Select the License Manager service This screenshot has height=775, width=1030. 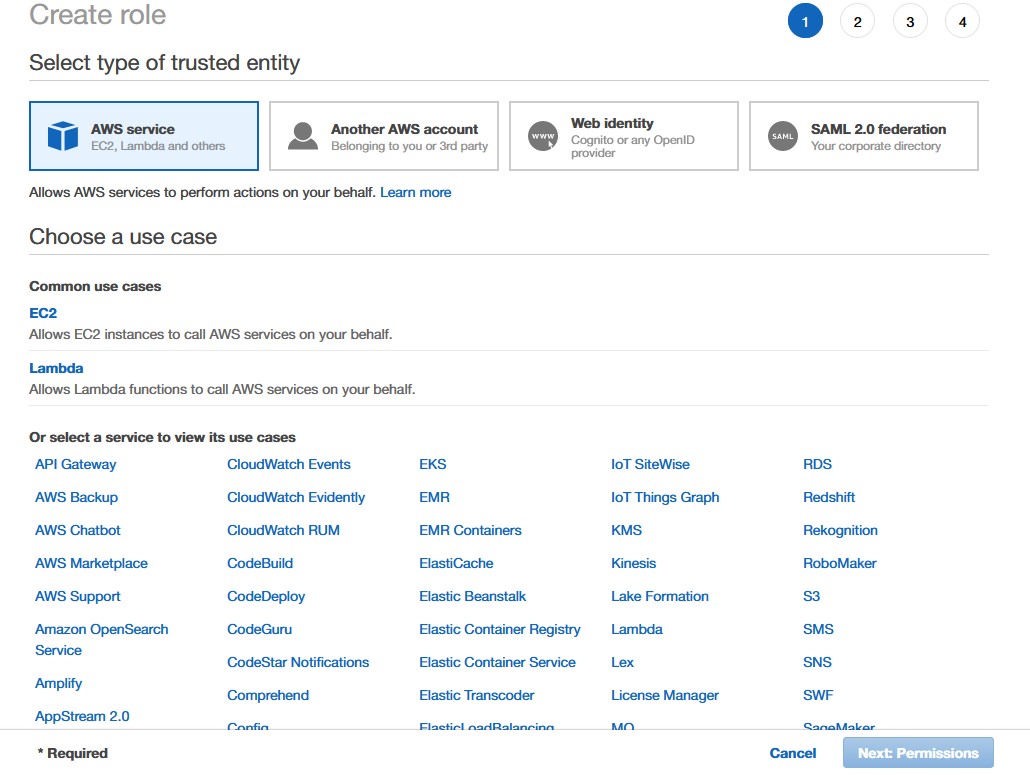click(665, 695)
